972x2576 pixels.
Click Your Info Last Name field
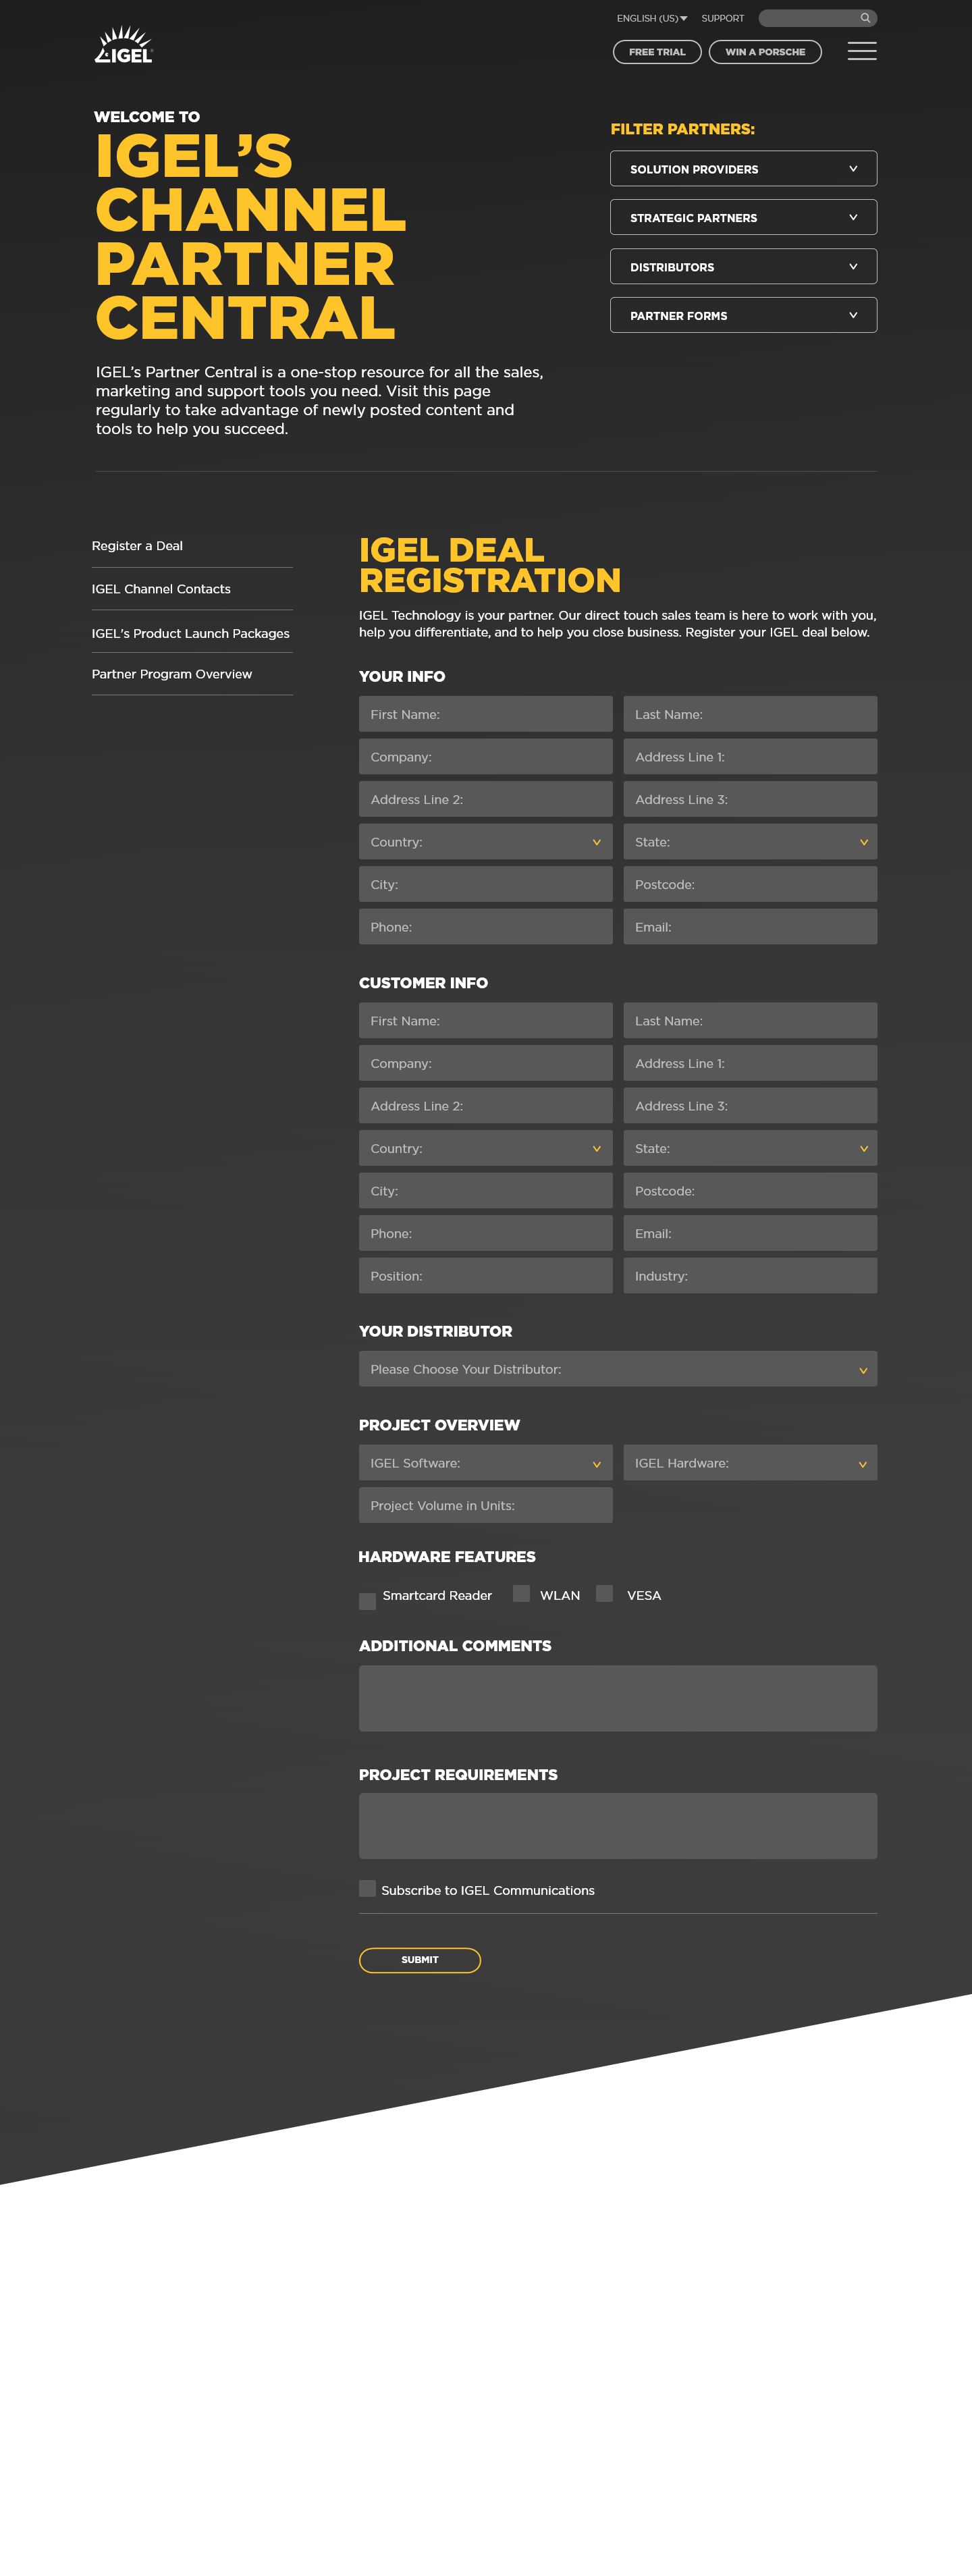[x=750, y=714]
